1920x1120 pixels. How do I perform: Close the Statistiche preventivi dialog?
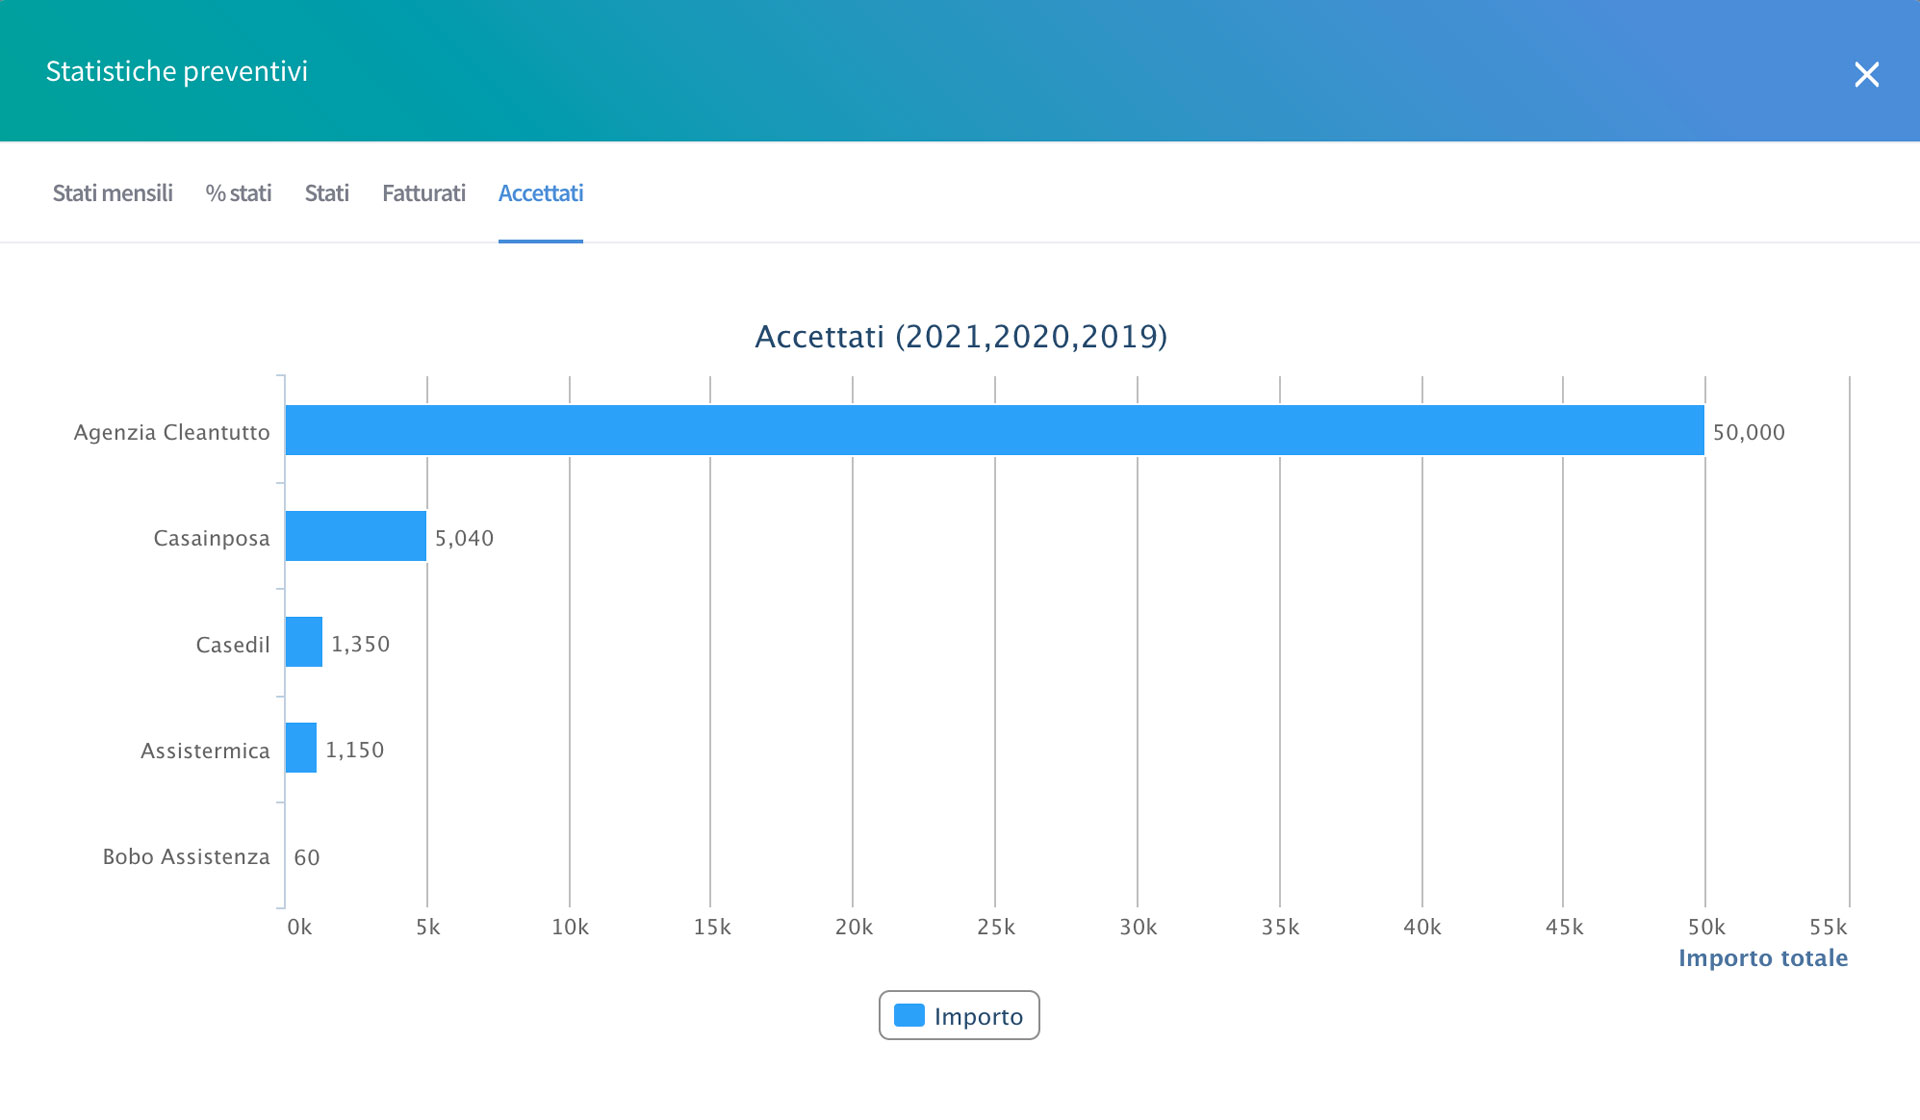[1866, 74]
